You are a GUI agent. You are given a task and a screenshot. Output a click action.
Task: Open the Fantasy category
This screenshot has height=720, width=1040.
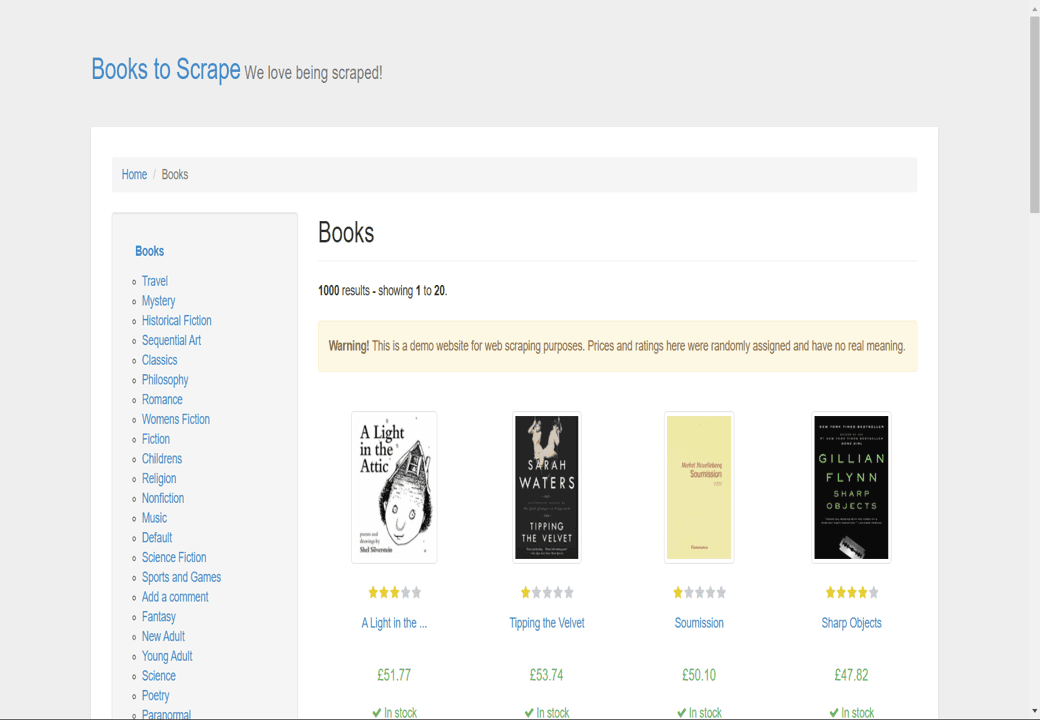click(x=159, y=617)
